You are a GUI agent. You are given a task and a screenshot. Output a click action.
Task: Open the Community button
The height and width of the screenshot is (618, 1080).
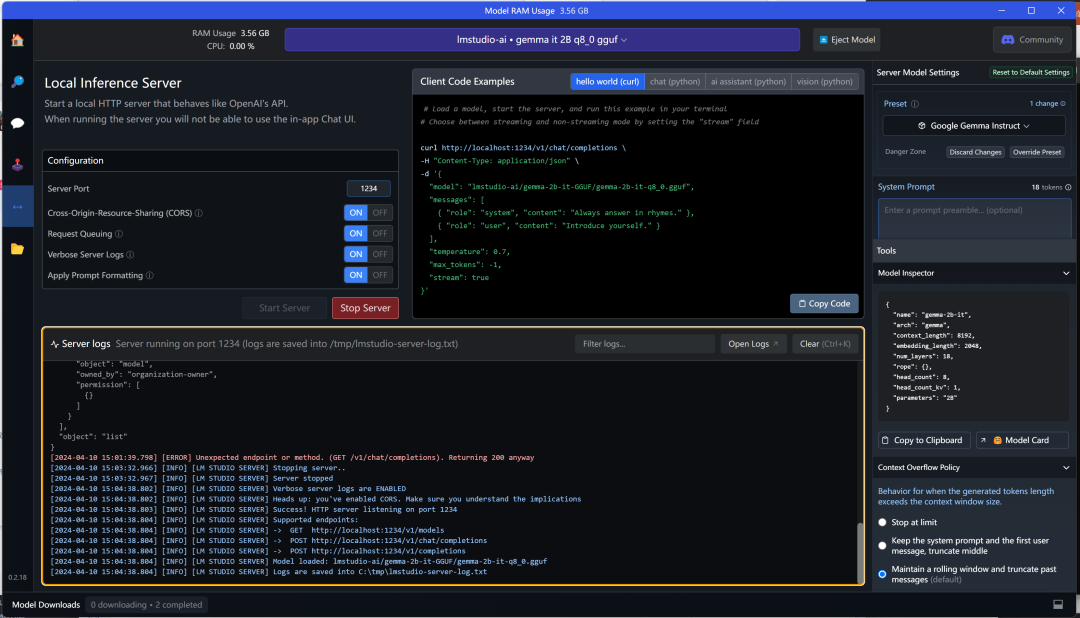pyautogui.click(x=1032, y=40)
